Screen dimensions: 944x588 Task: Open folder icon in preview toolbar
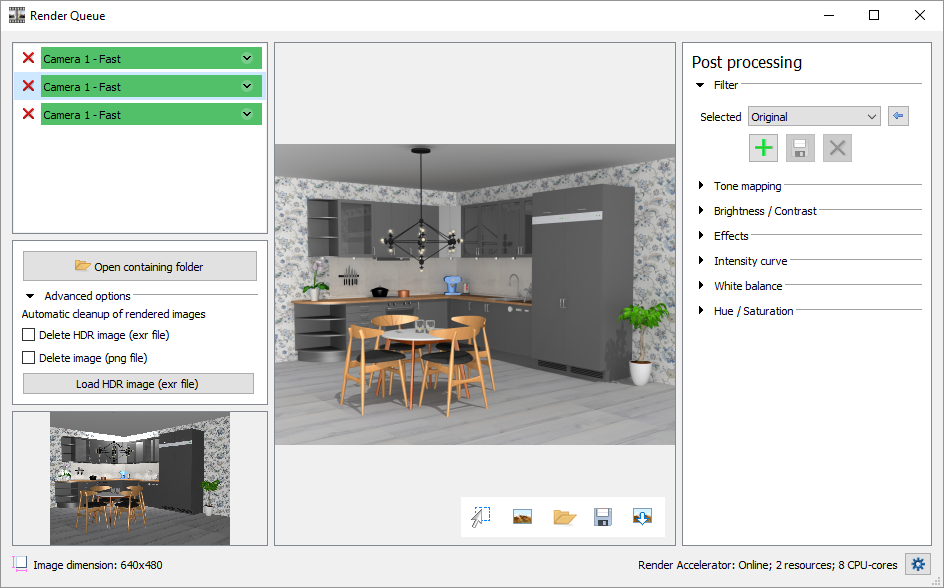coord(565,517)
